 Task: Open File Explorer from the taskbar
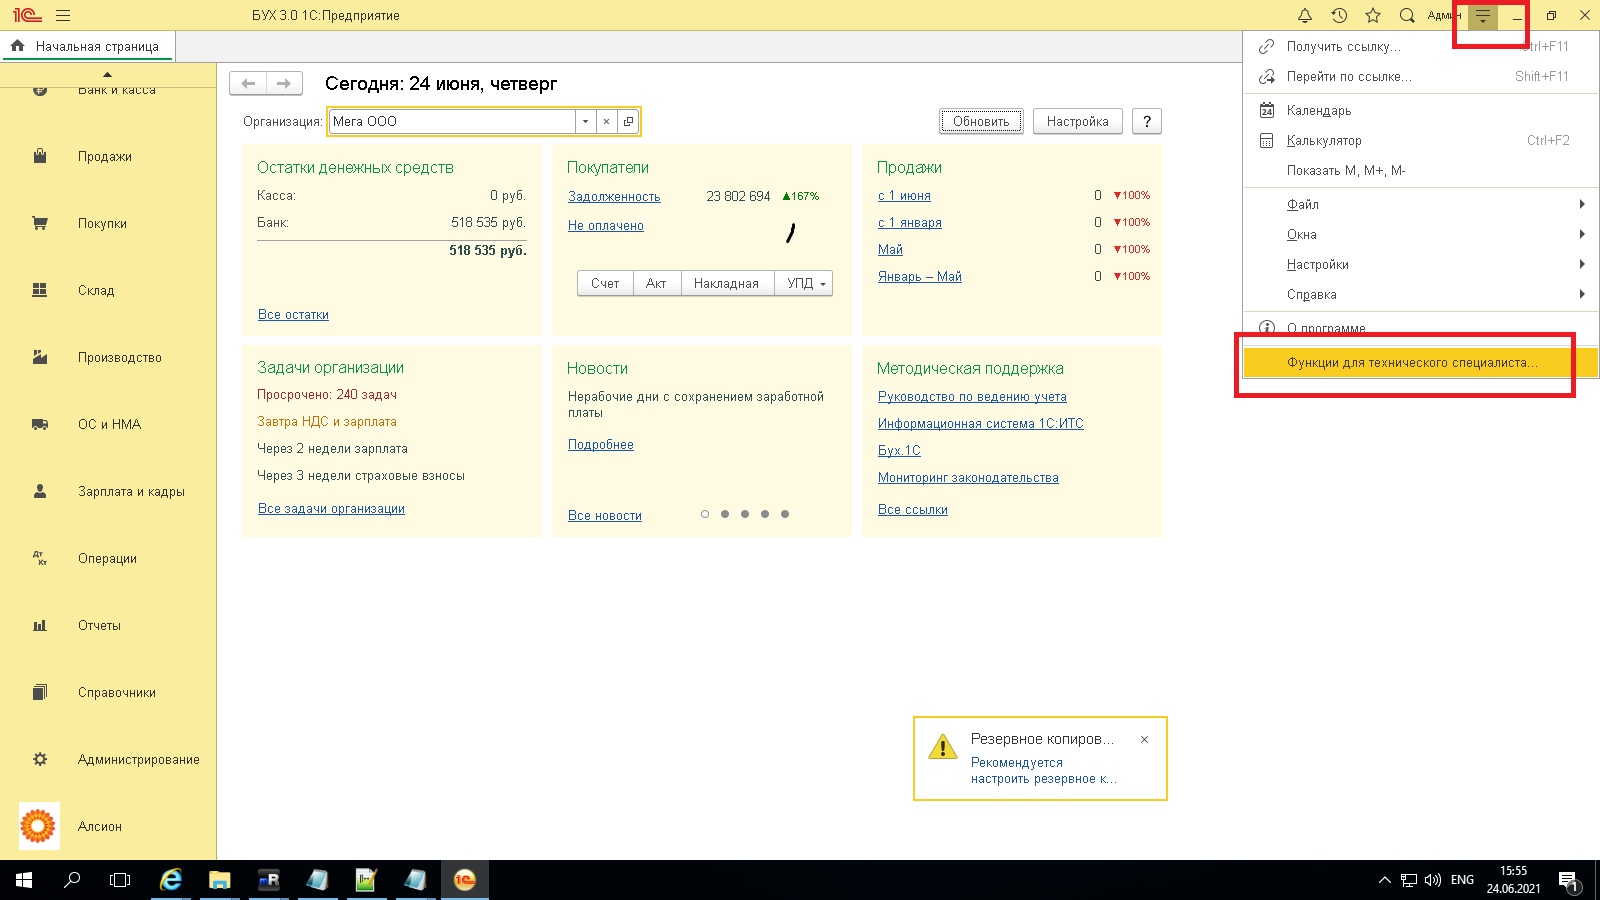[219, 880]
